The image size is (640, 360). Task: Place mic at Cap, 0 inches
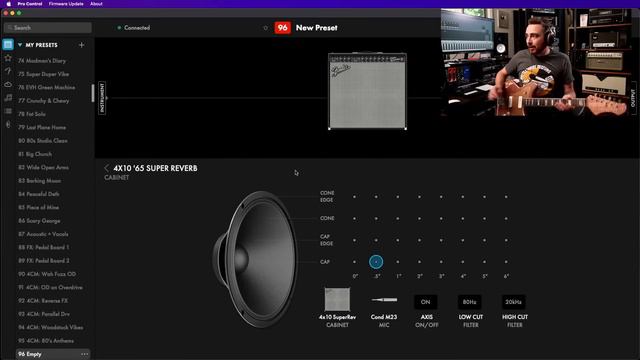pos(354,262)
